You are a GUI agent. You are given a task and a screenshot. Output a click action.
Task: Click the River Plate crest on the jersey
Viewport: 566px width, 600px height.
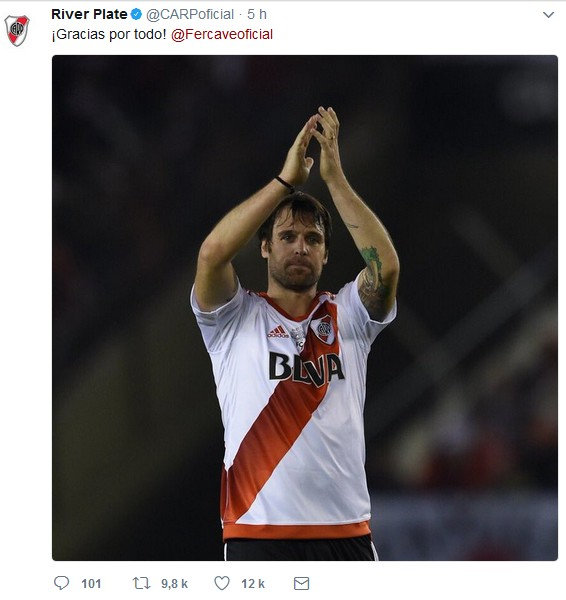click(x=325, y=329)
